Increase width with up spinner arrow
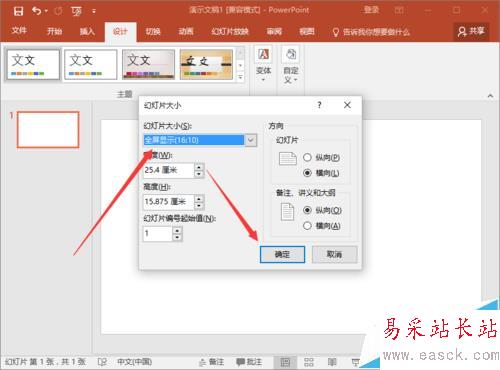500x370 pixels. (199, 167)
